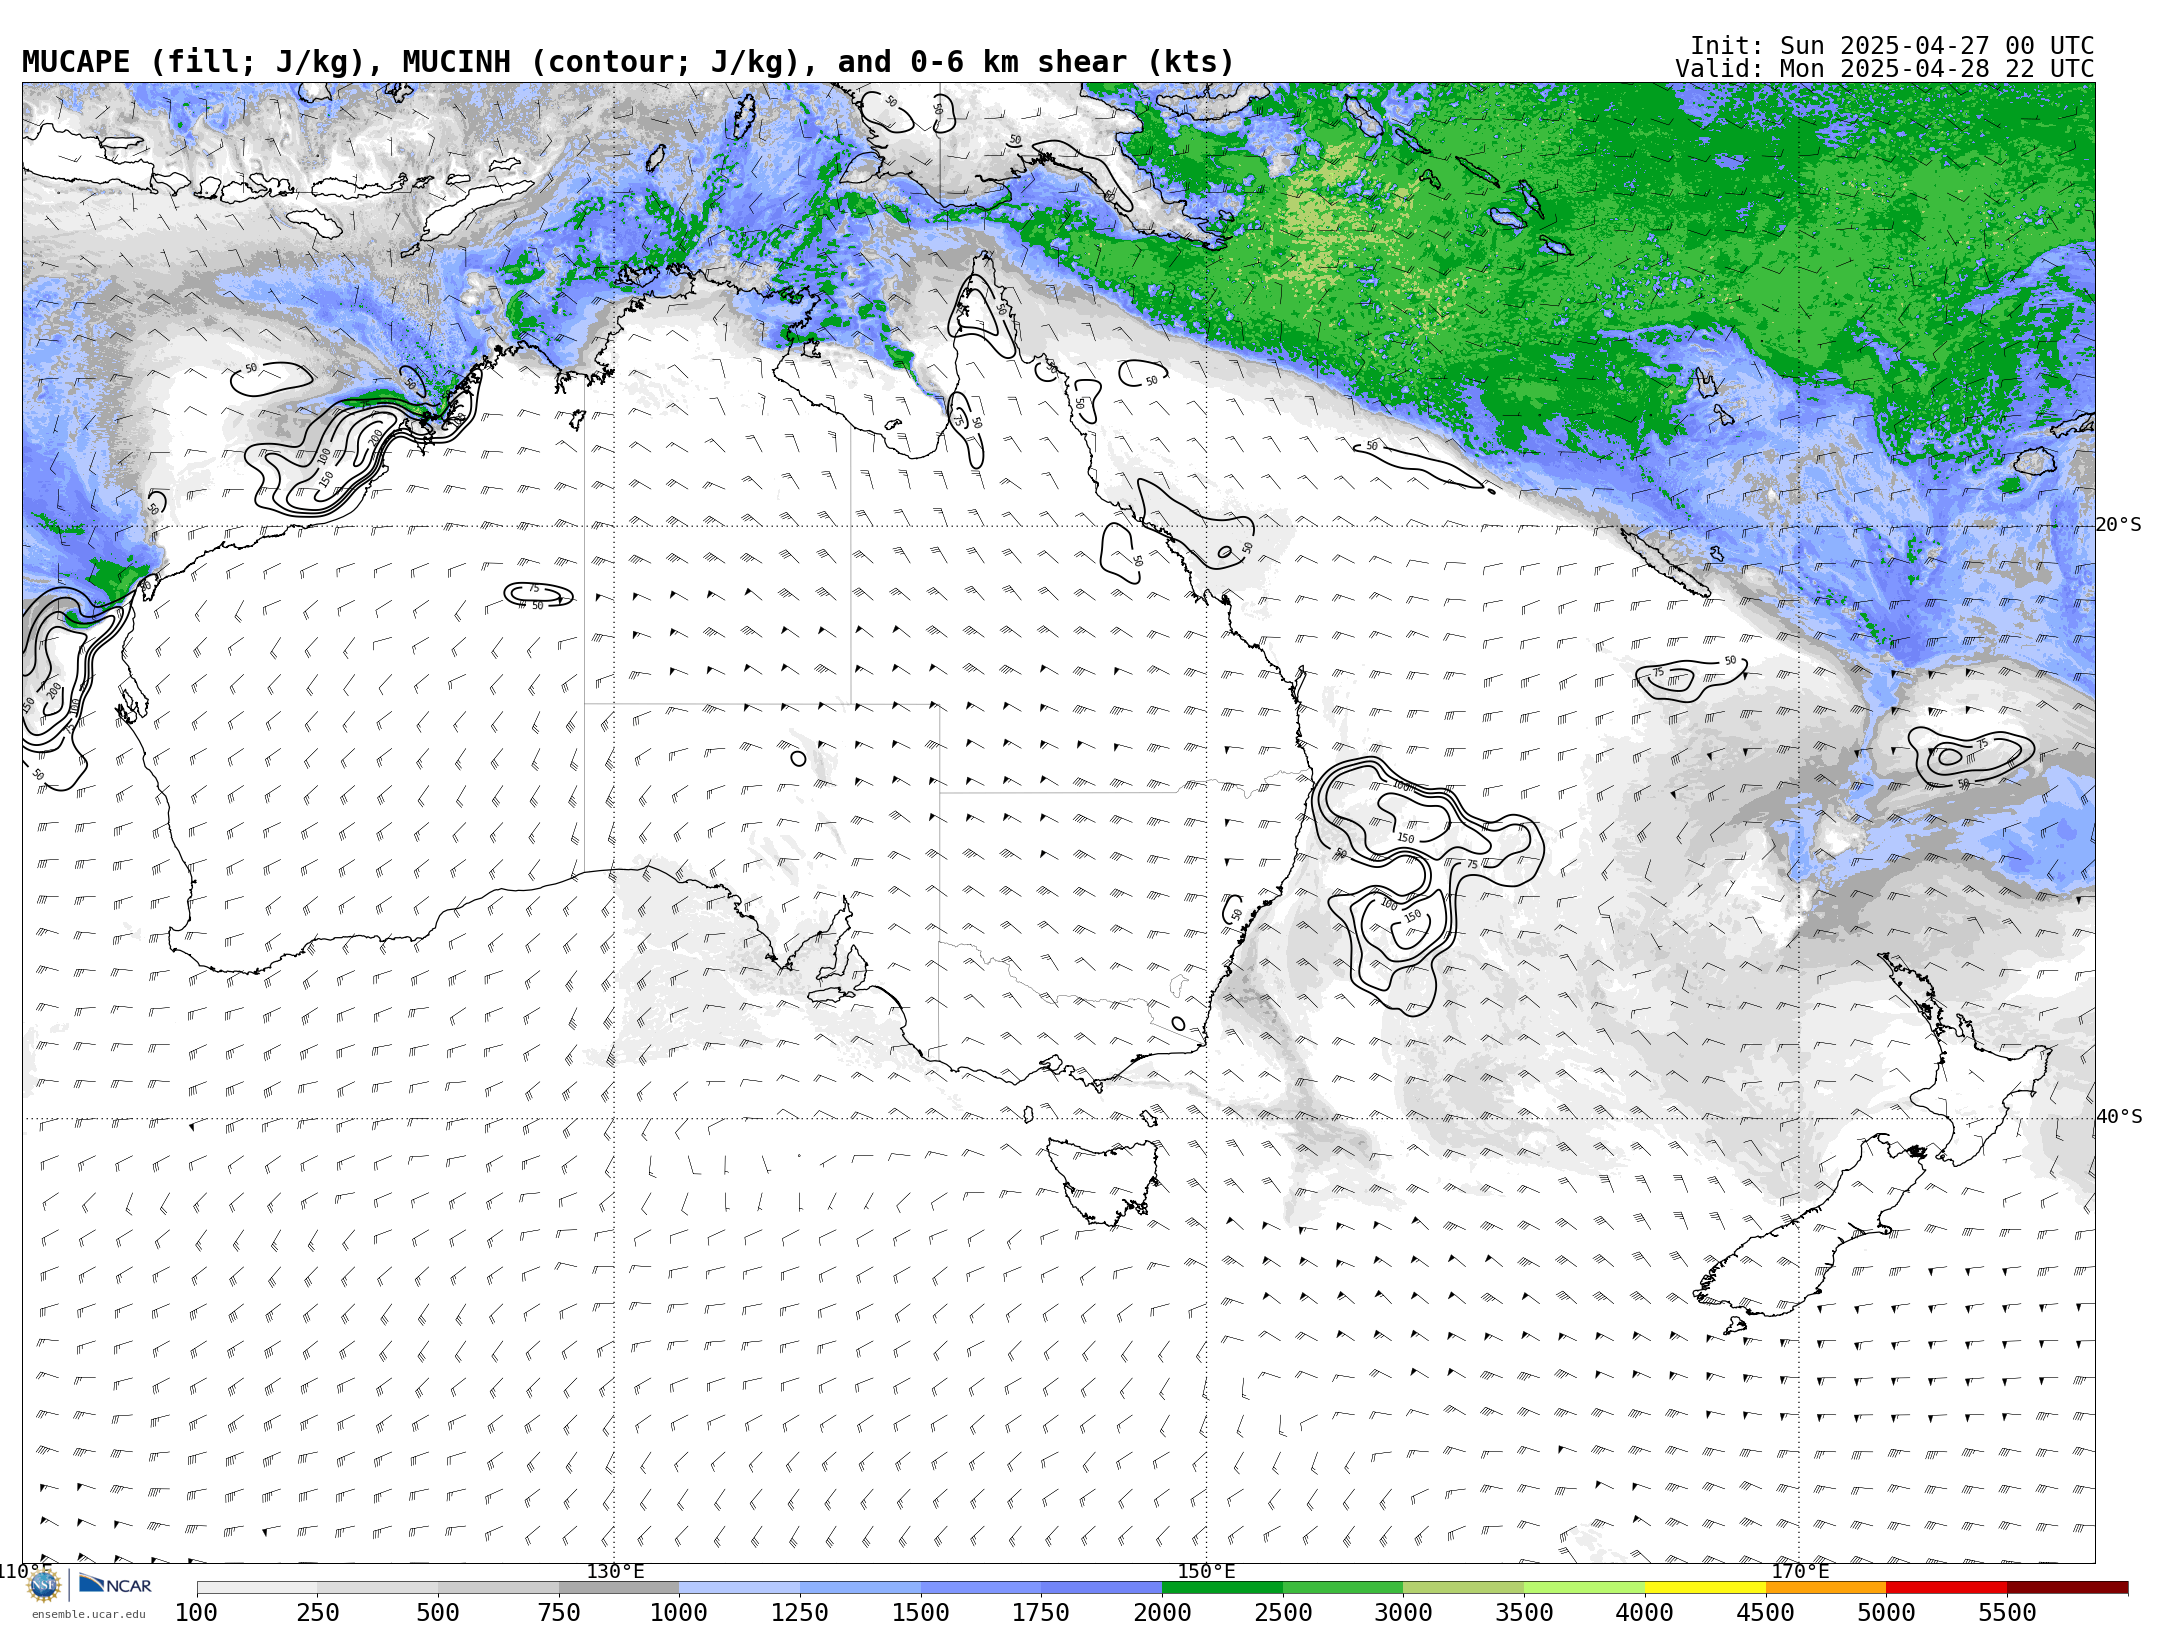Pick the lime green 3500–4000 colorbar swatch
The image size is (2160, 1626).
[x=1584, y=1588]
